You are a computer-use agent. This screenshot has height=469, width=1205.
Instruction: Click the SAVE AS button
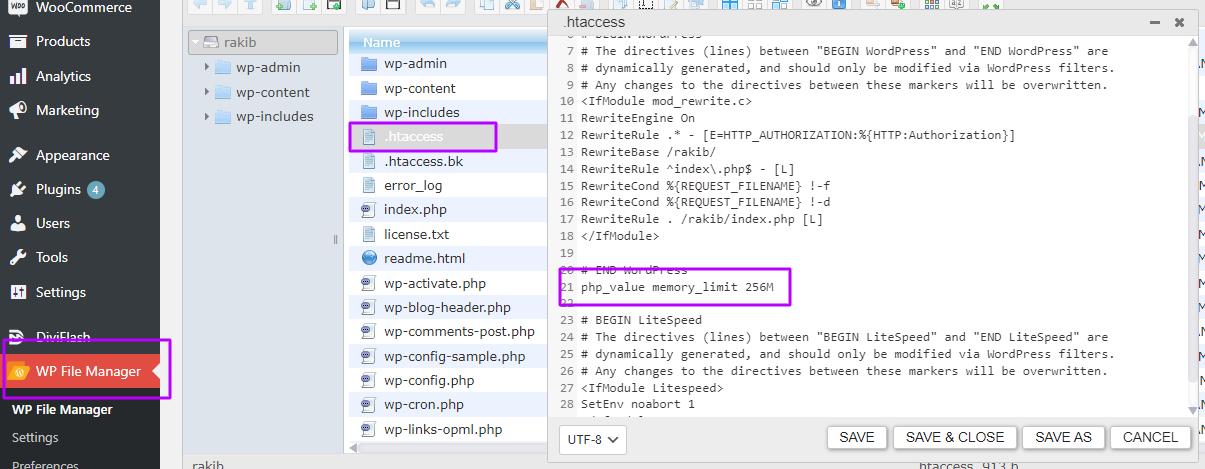point(1064,437)
